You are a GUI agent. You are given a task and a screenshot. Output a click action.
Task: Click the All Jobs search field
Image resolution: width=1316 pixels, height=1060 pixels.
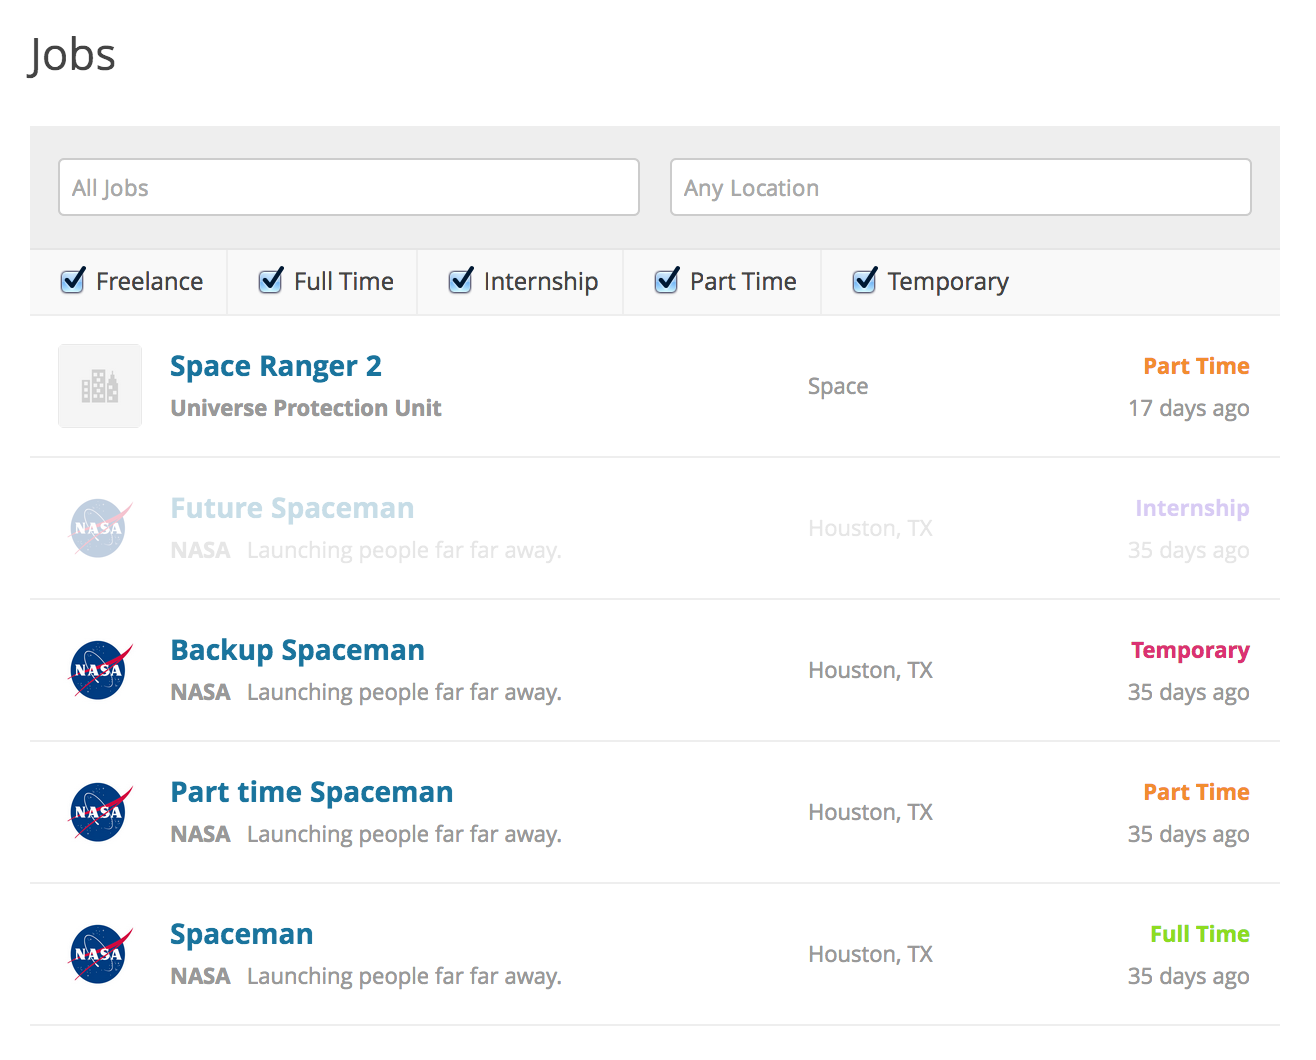point(349,187)
